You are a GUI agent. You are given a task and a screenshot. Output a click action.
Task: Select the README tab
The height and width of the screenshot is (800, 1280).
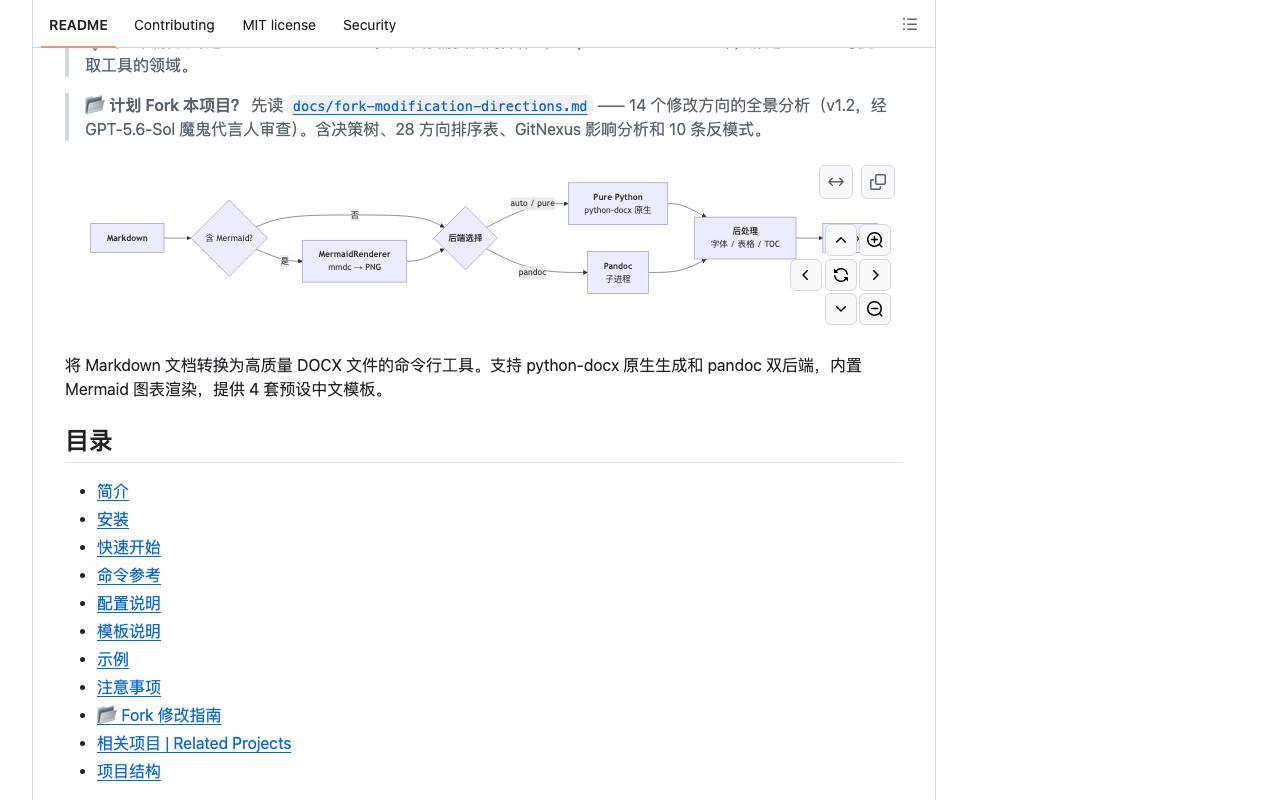pyautogui.click(x=78, y=25)
